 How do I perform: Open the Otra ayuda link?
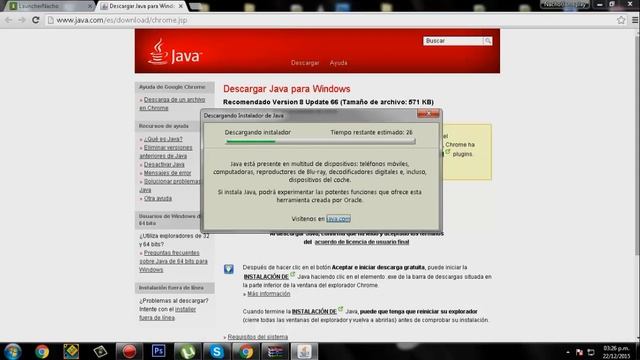pyautogui.click(x=158, y=198)
